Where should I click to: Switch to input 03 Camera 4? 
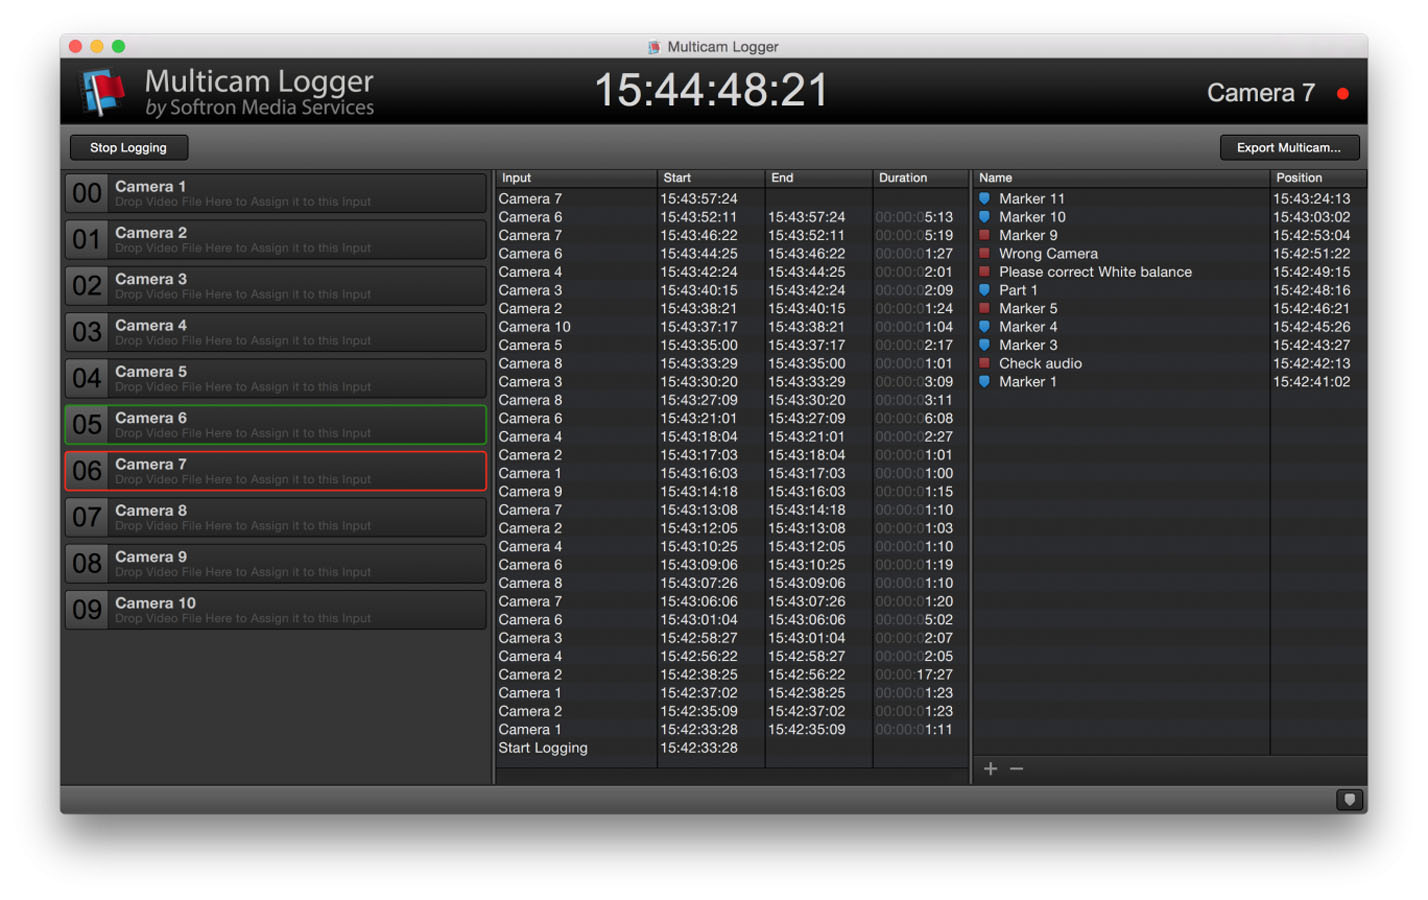tap(276, 332)
